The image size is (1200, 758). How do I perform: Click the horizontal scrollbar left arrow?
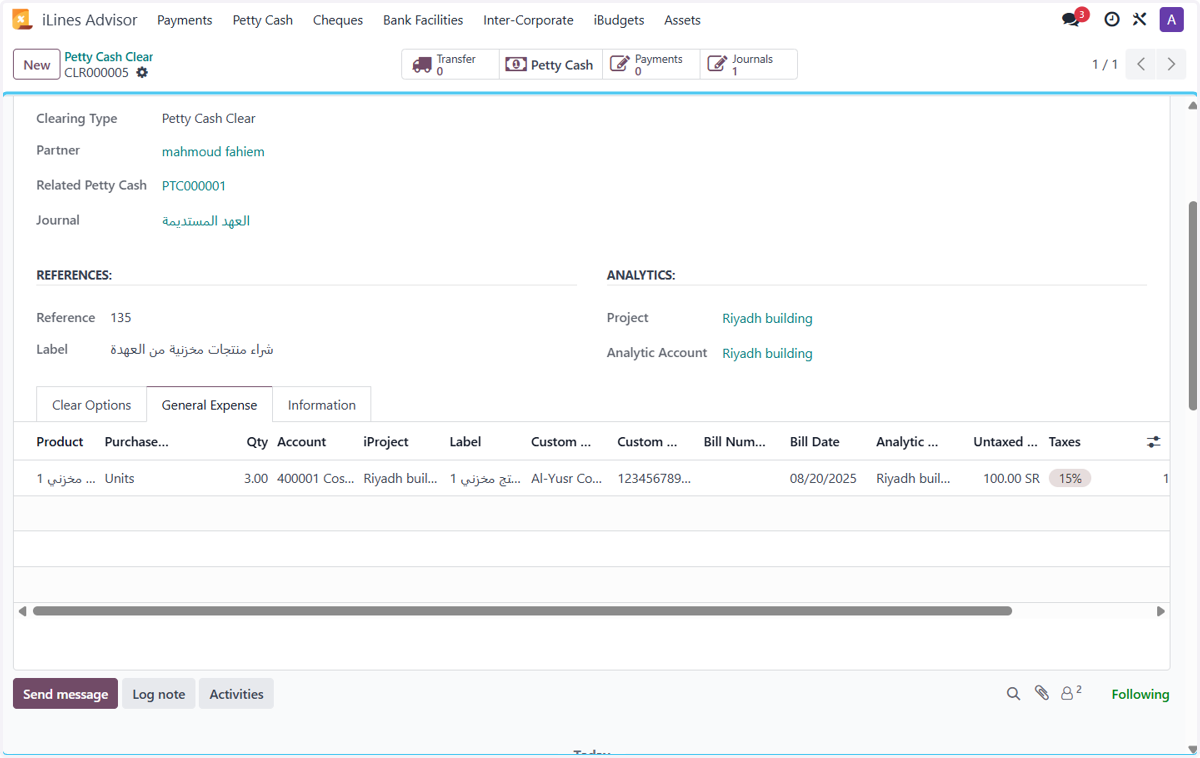coord(22,611)
